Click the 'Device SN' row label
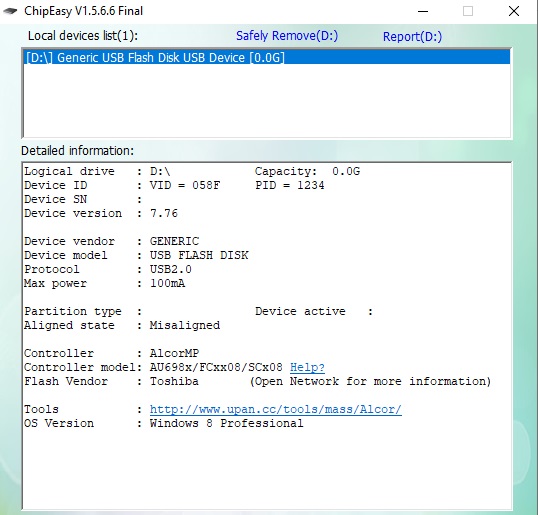This screenshot has width=538, height=515. (x=56, y=199)
